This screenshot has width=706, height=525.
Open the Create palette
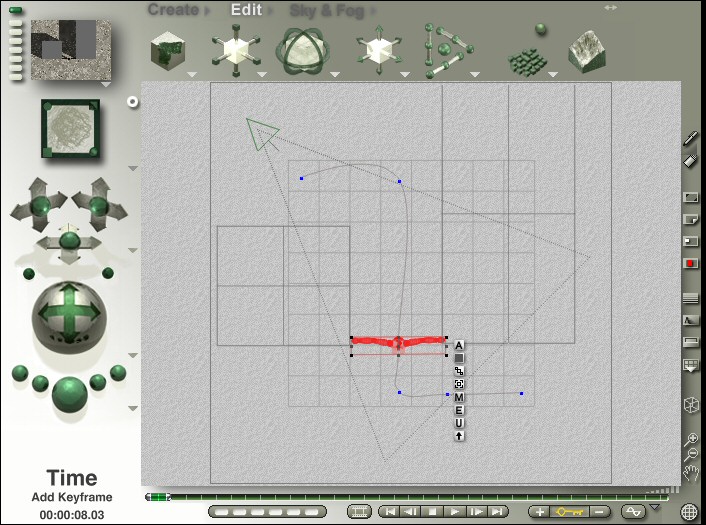click(x=173, y=10)
